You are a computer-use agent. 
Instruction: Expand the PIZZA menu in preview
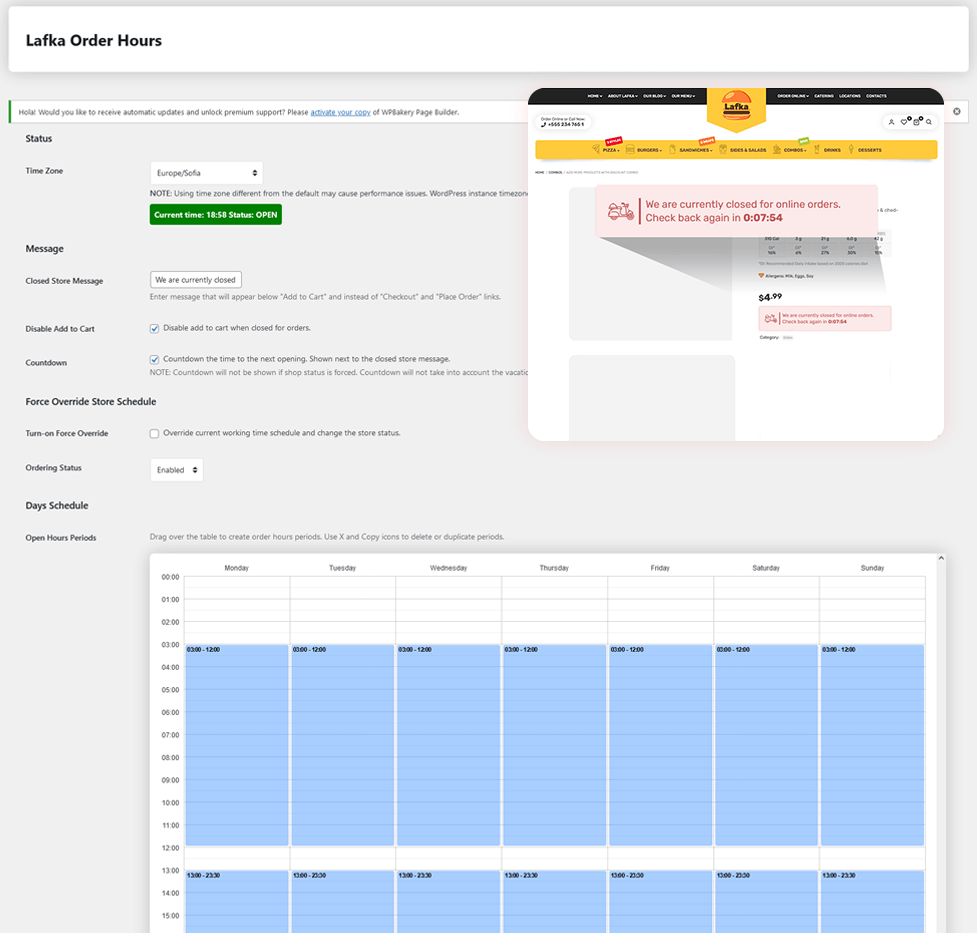point(611,150)
